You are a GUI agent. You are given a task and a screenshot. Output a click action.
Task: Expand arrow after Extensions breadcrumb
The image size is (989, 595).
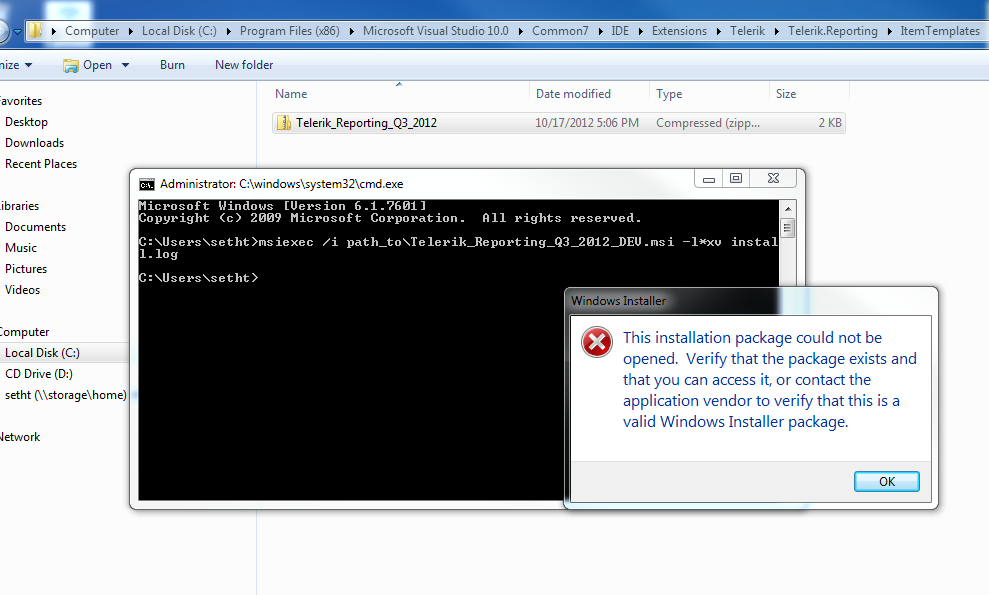coord(718,31)
